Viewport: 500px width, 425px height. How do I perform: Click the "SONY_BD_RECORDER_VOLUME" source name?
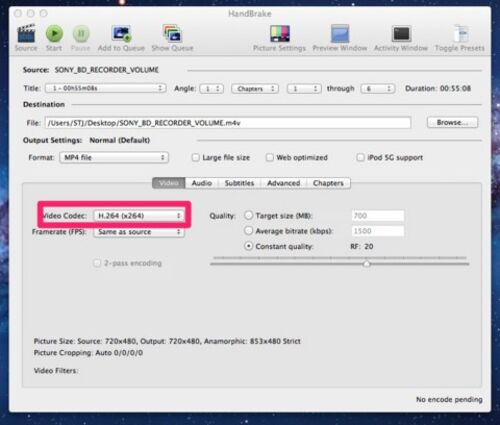107,70
